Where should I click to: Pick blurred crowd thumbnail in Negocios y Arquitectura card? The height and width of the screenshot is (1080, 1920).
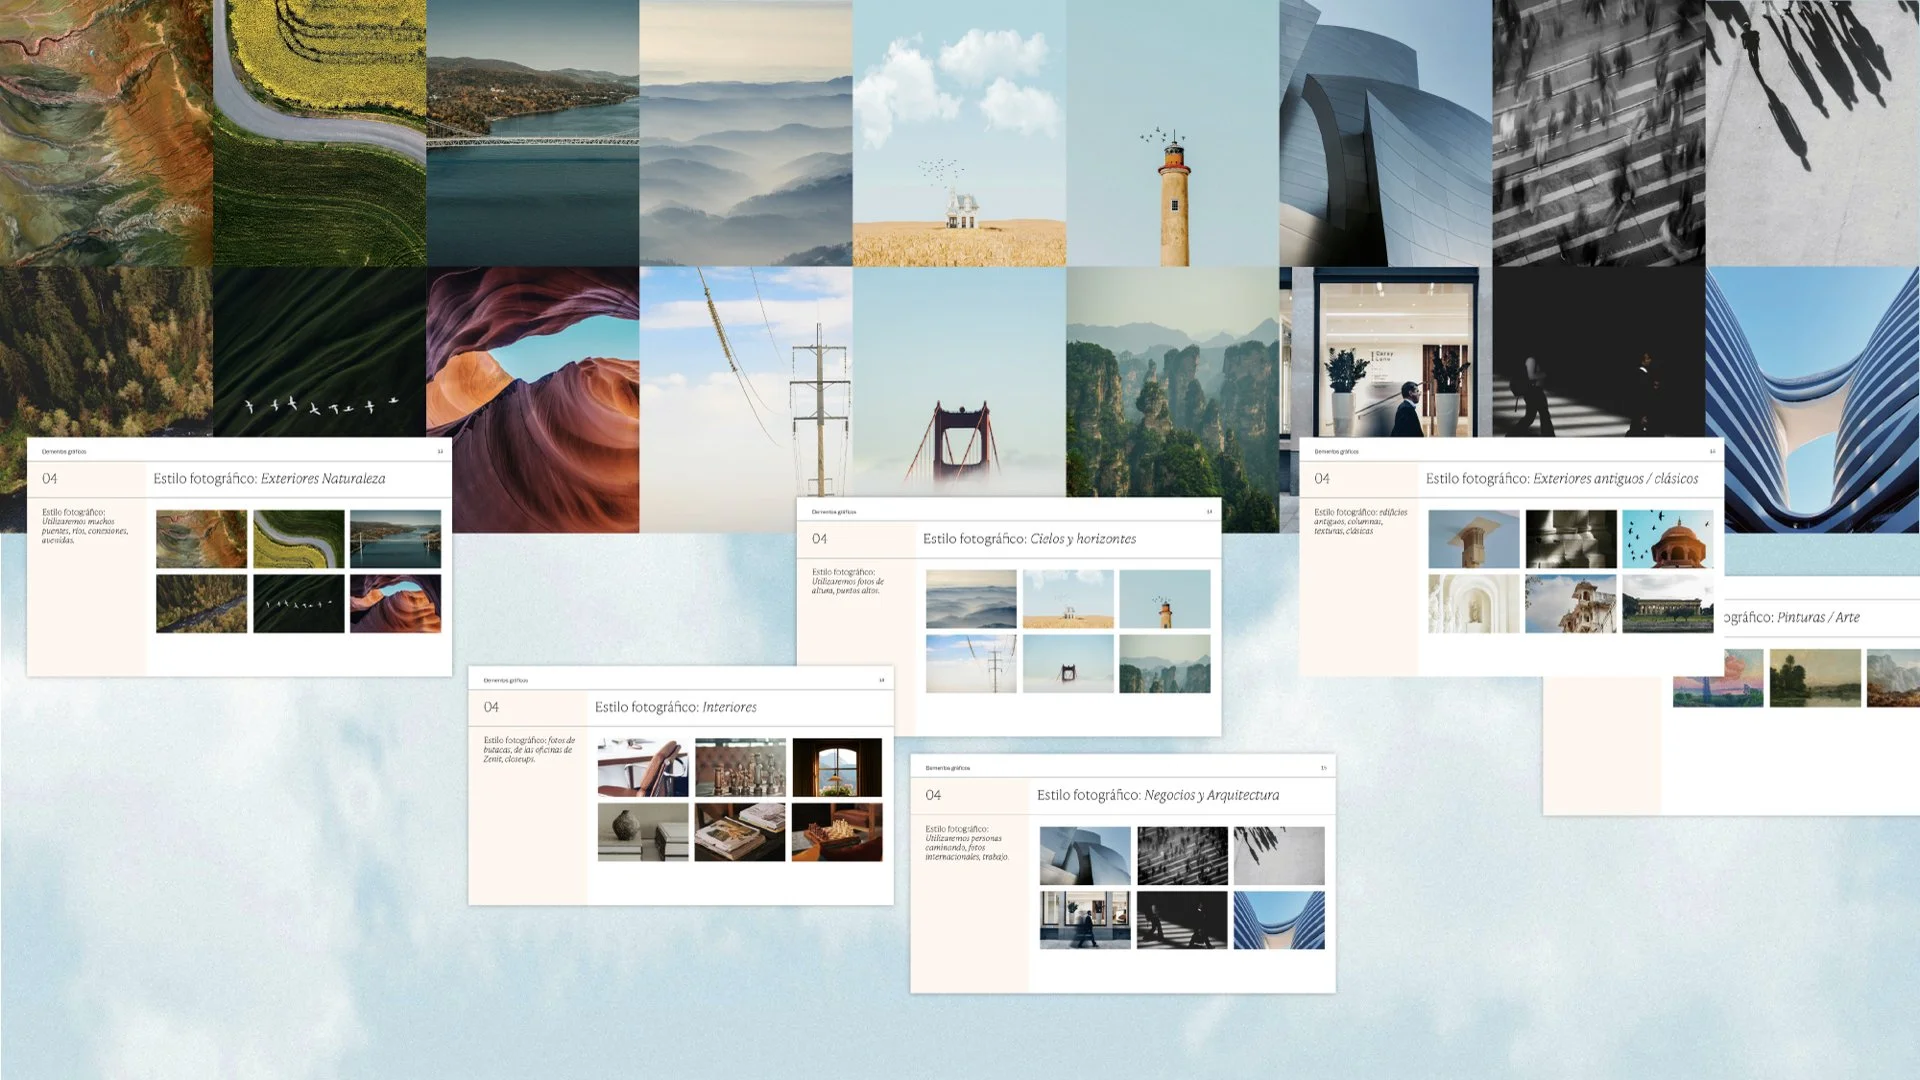coord(1182,856)
